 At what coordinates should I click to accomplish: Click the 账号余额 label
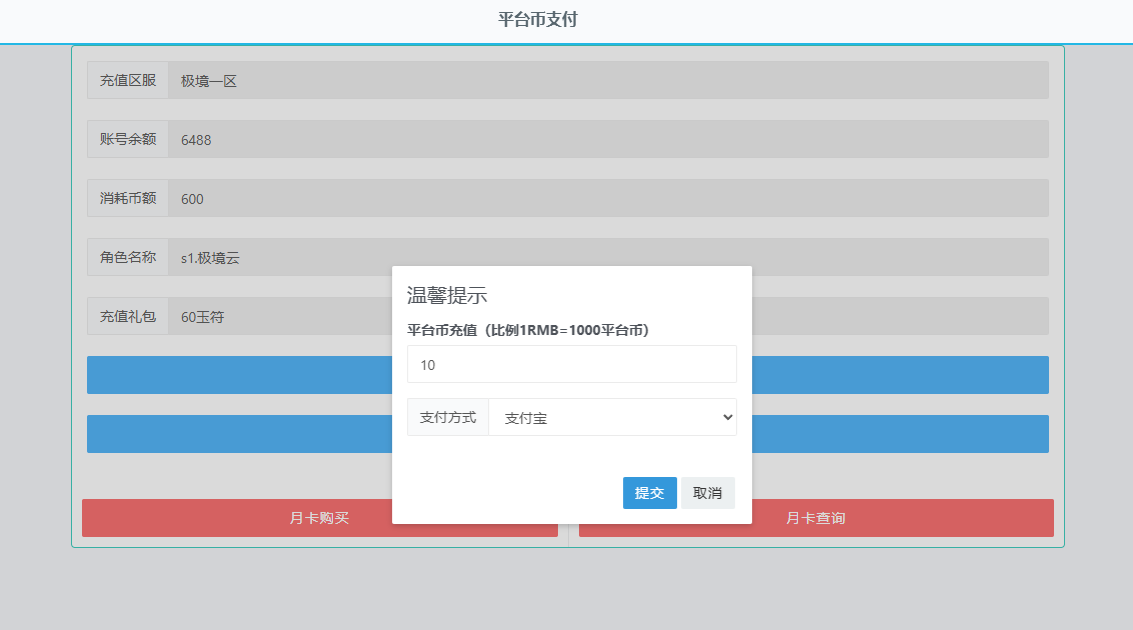[x=128, y=140]
